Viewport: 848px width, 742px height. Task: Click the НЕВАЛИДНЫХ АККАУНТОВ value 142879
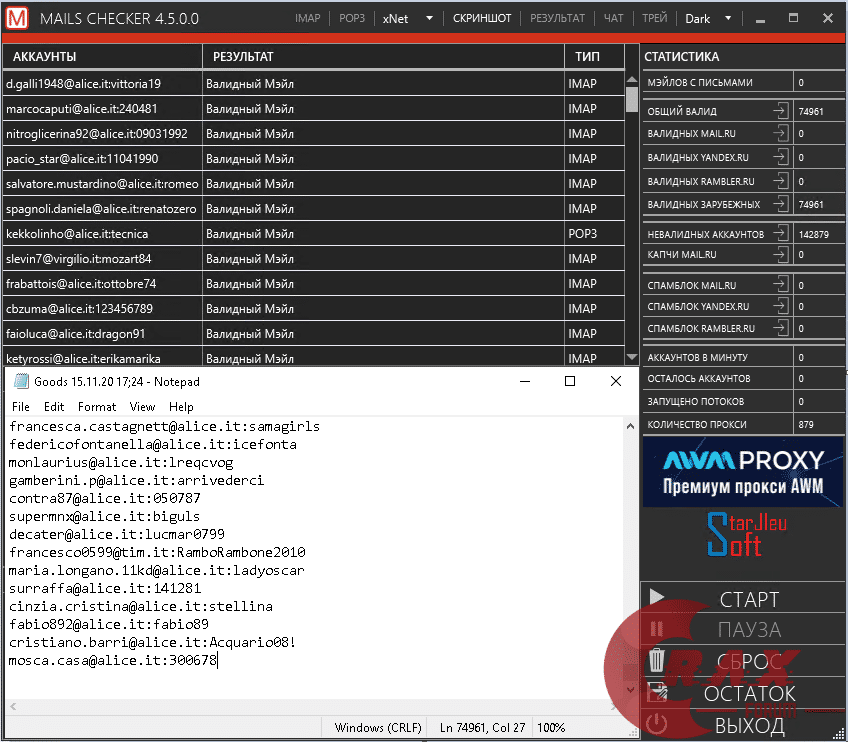pyautogui.click(x=813, y=234)
